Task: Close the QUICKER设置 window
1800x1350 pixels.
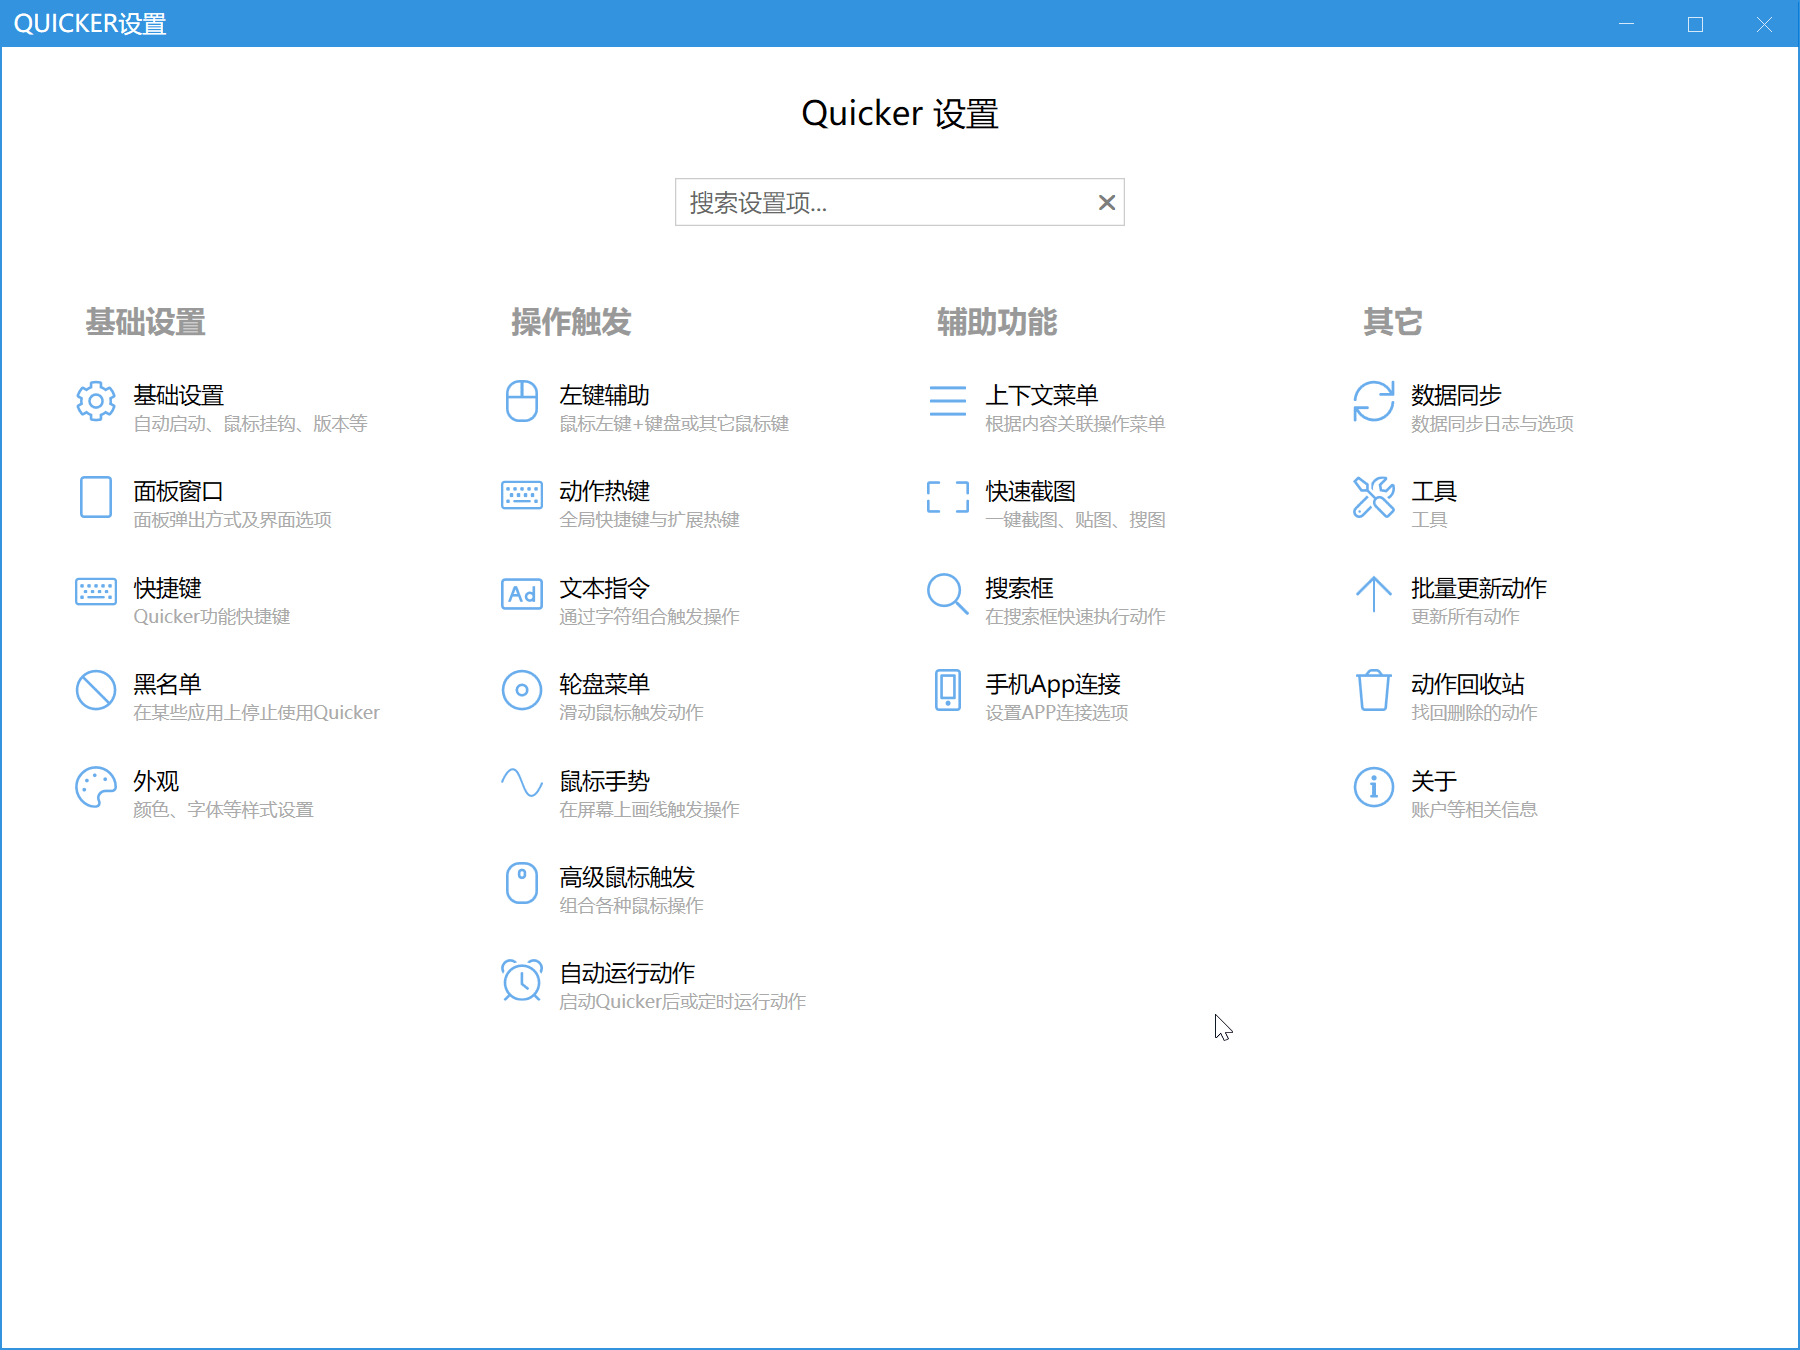Action: (x=1765, y=24)
